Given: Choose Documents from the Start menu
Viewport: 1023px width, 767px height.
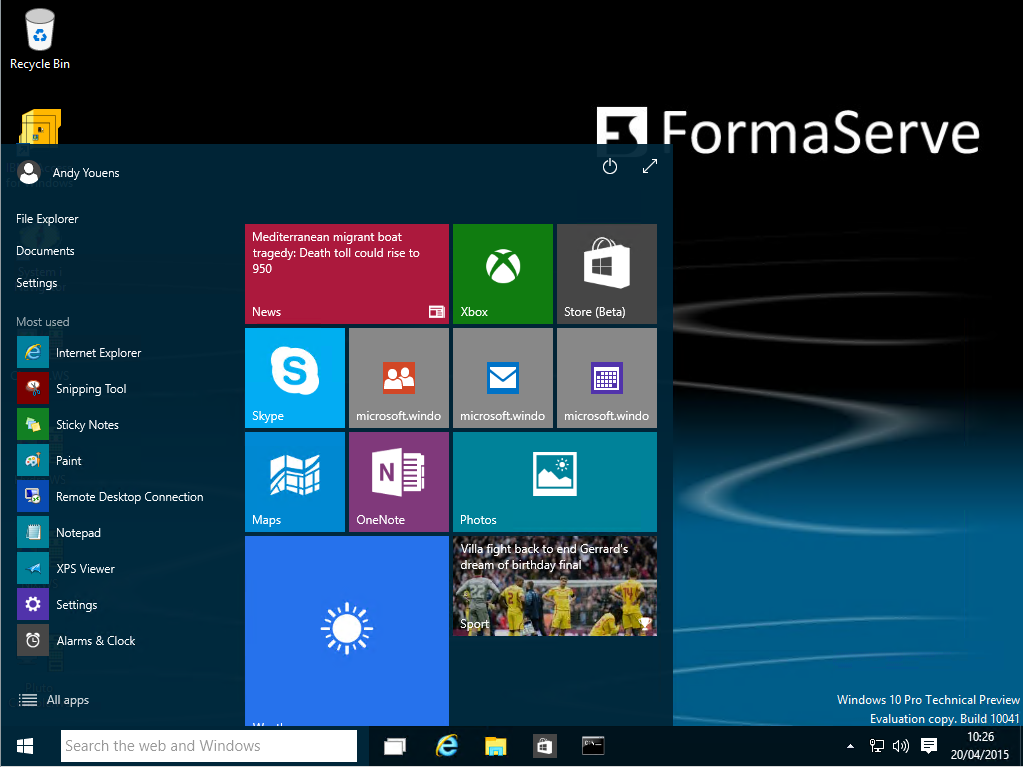Looking at the screenshot, I should (x=45, y=251).
